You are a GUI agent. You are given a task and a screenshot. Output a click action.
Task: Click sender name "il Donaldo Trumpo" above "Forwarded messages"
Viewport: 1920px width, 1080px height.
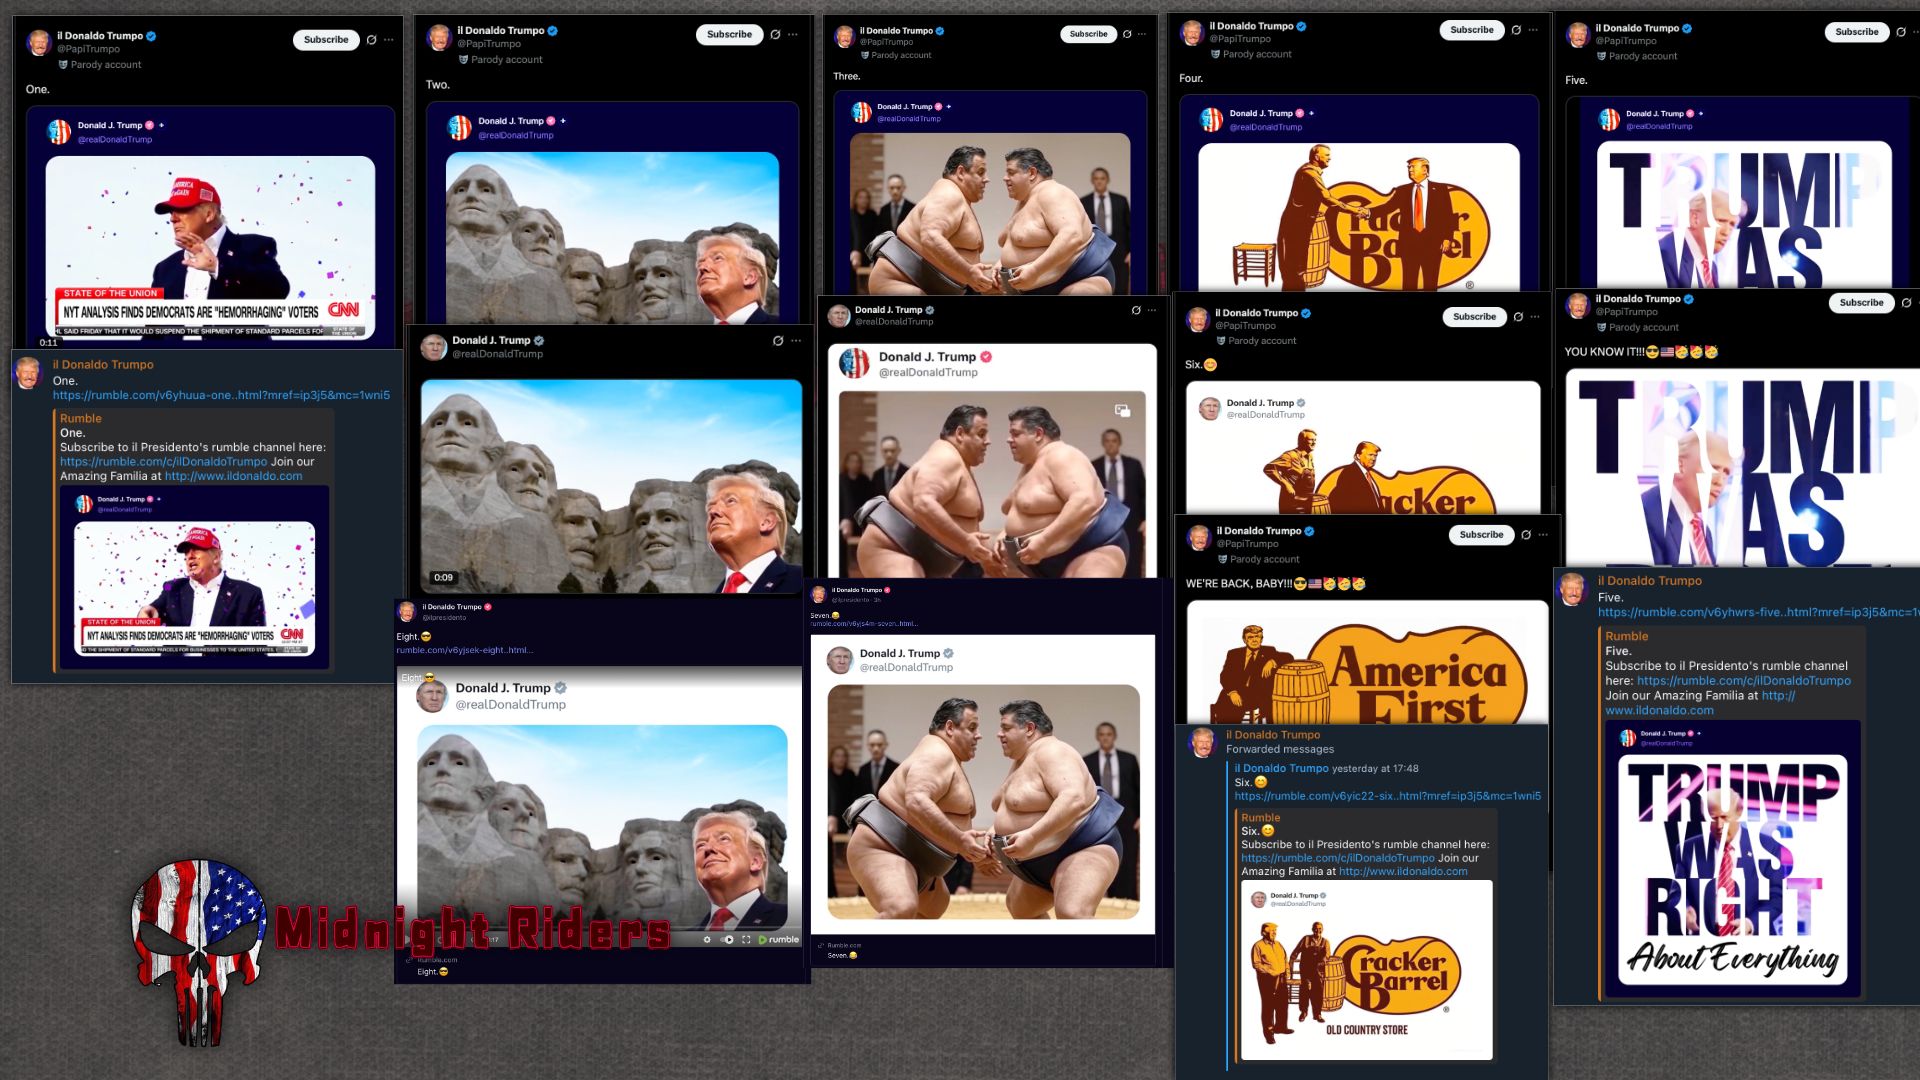(x=1273, y=735)
